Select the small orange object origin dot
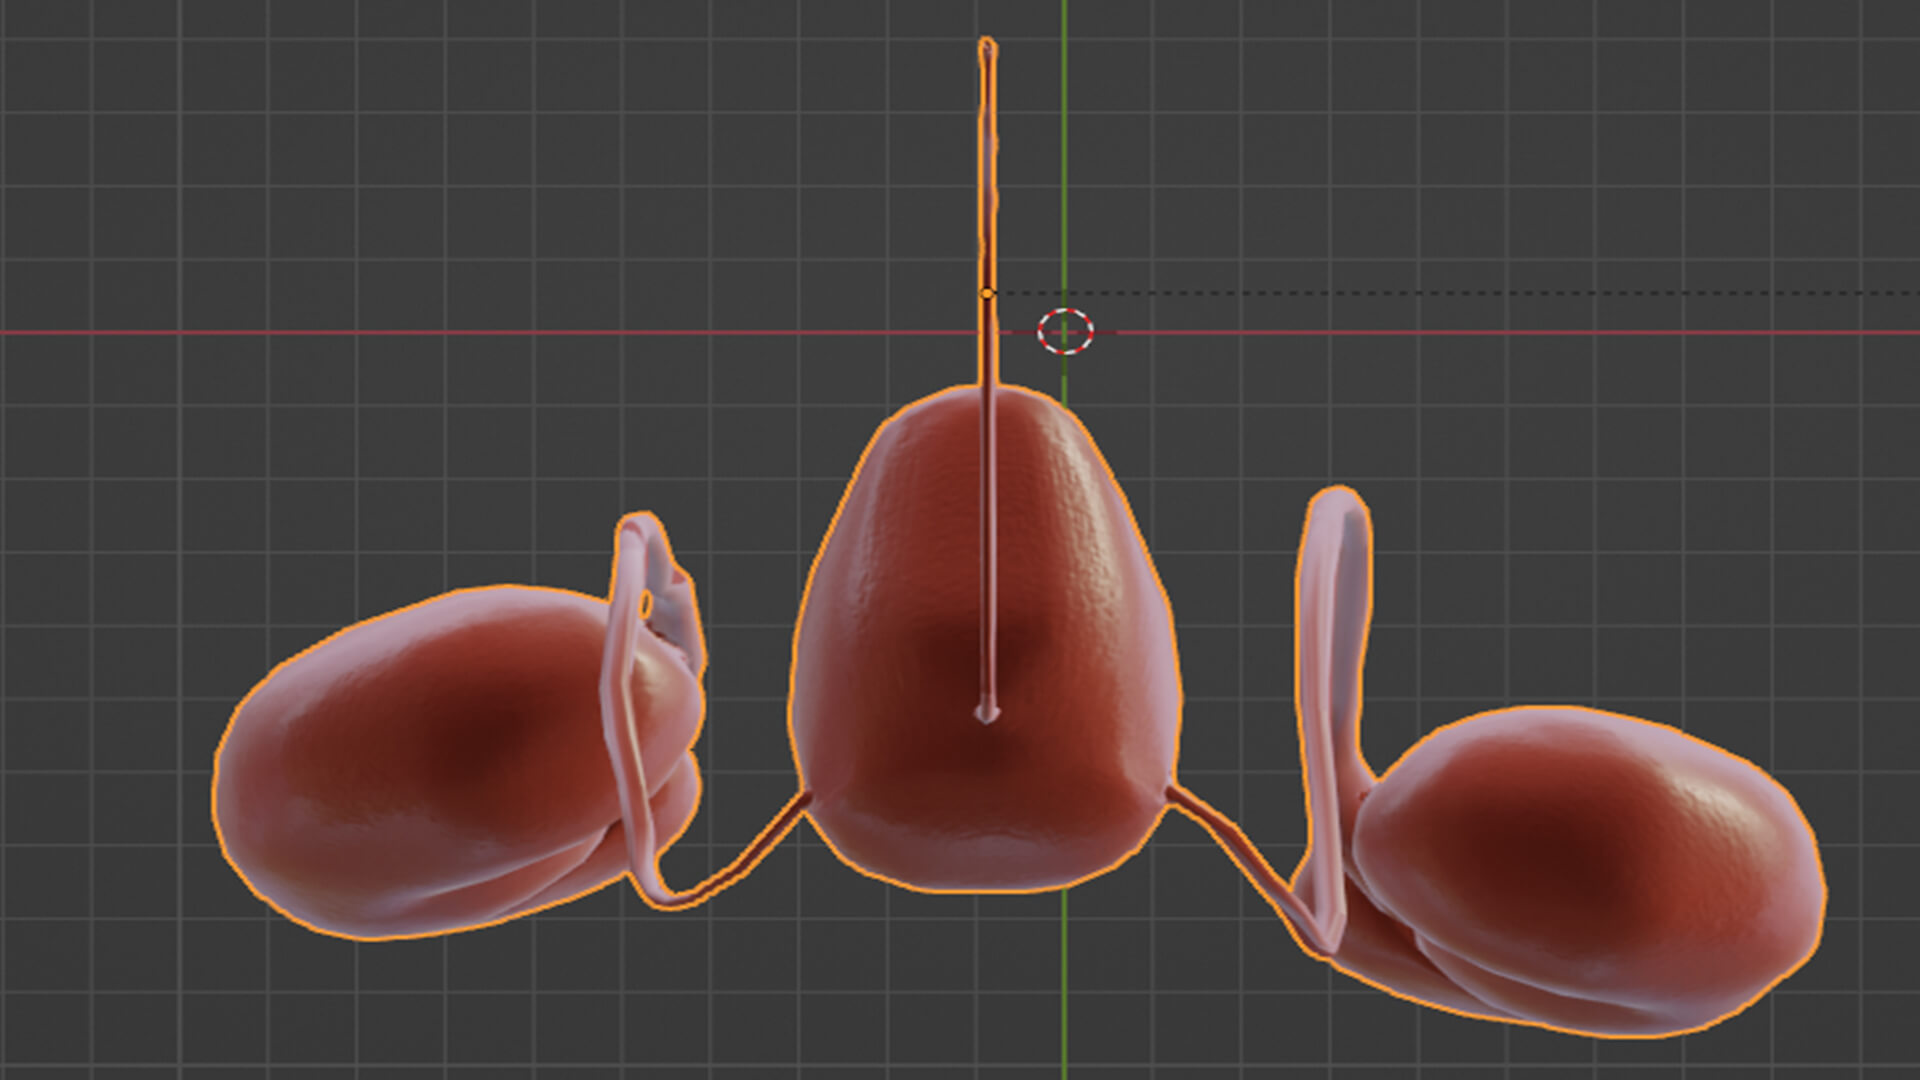Screen dimensions: 1920x1080 point(987,293)
